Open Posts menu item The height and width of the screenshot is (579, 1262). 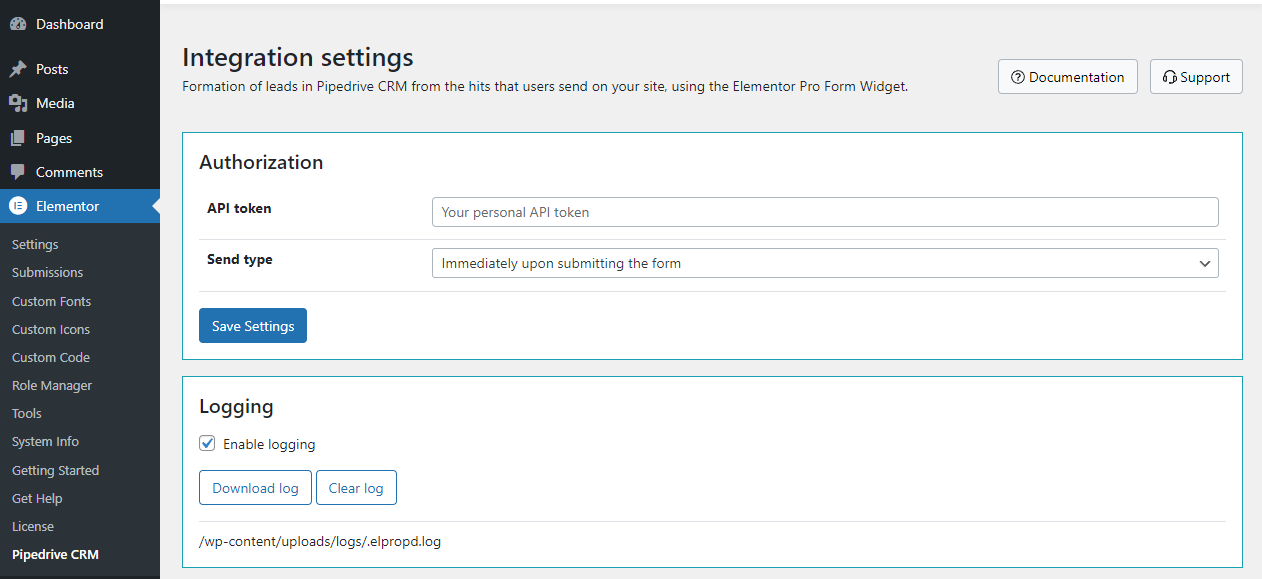80,69
